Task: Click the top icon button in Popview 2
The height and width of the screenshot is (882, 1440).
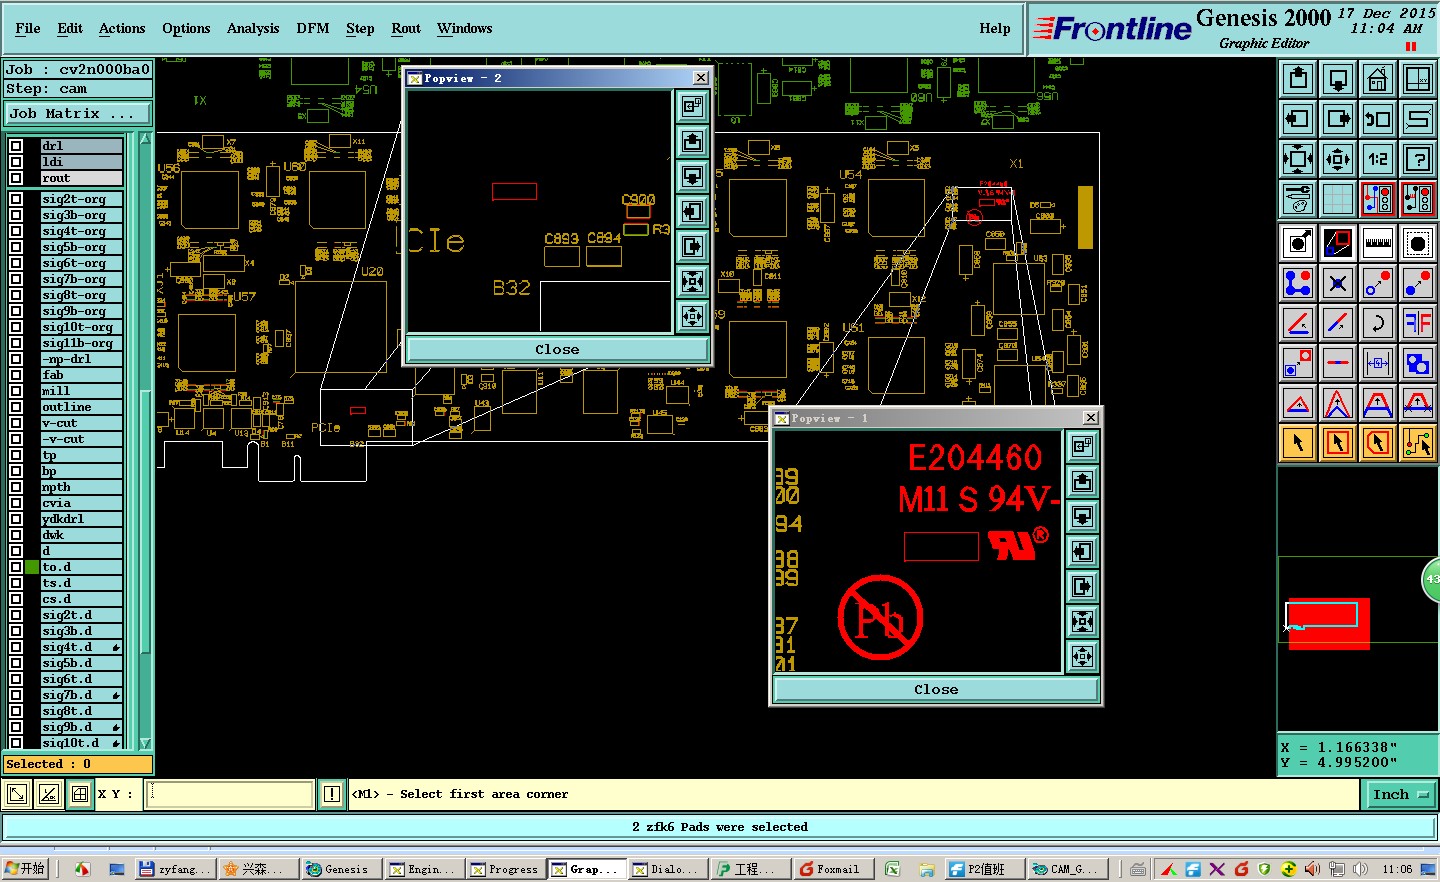Action: [x=692, y=106]
